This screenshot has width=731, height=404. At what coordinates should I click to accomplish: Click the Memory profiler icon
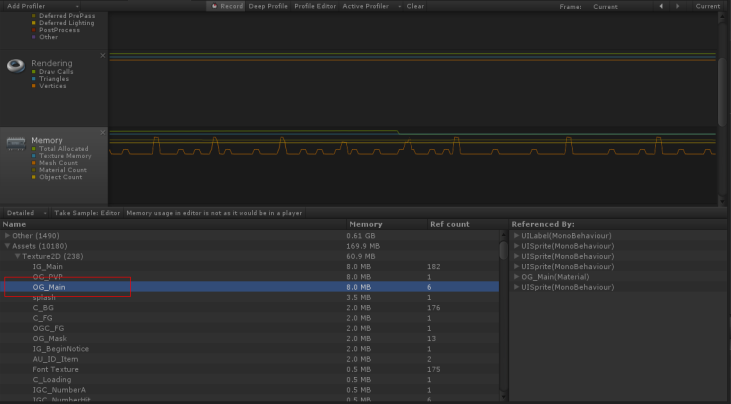[16, 144]
